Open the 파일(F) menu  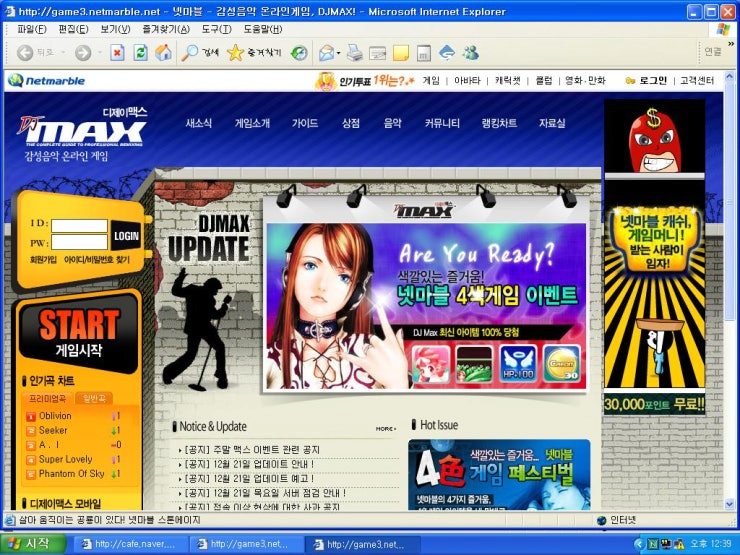(x=32, y=29)
